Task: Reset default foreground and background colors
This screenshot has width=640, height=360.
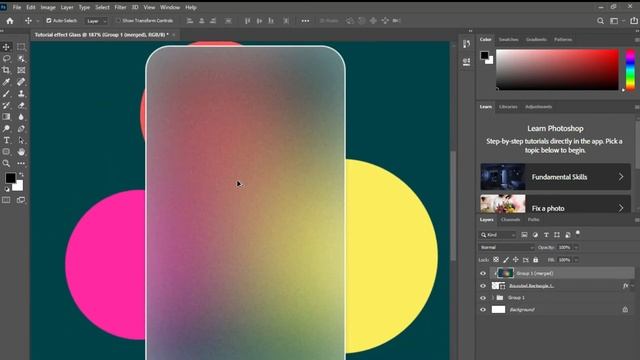Action: point(7,189)
